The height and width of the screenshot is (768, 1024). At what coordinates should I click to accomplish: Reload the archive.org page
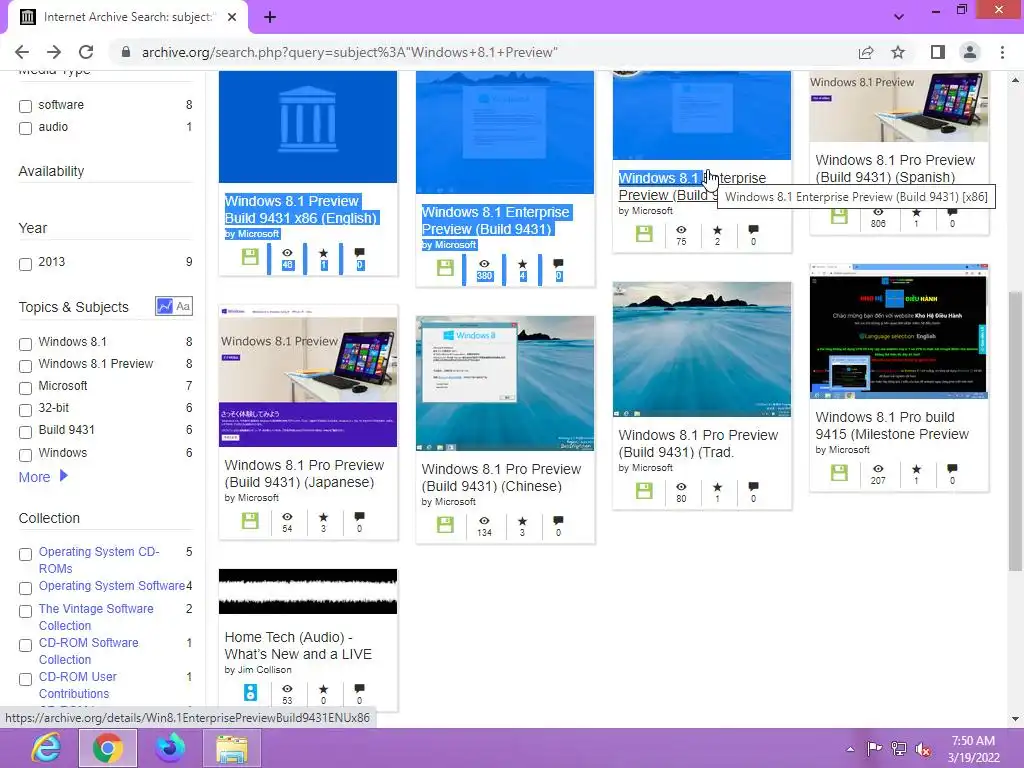click(86, 52)
